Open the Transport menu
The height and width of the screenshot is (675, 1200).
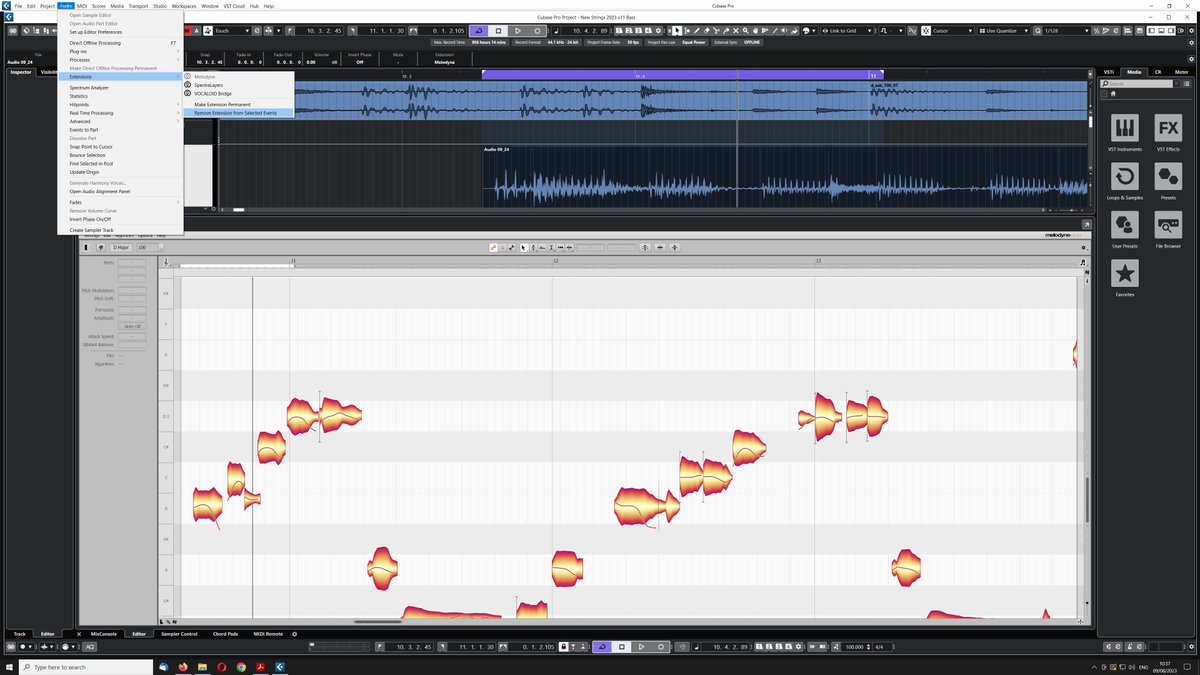click(x=138, y=6)
